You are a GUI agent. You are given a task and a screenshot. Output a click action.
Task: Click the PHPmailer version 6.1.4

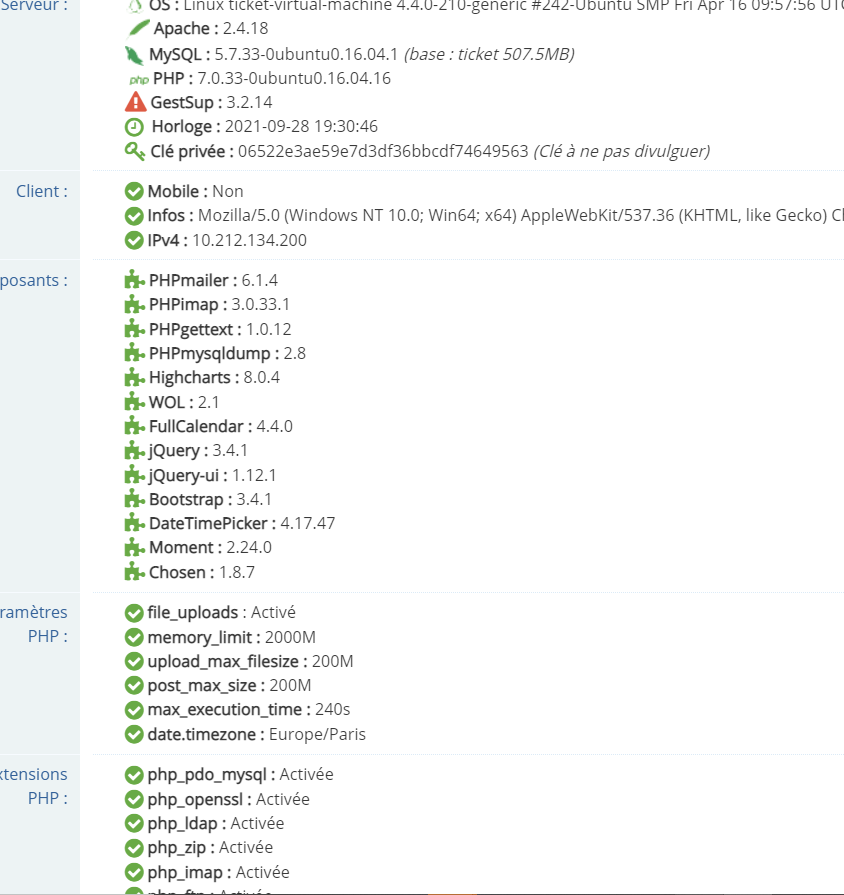(x=260, y=280)
